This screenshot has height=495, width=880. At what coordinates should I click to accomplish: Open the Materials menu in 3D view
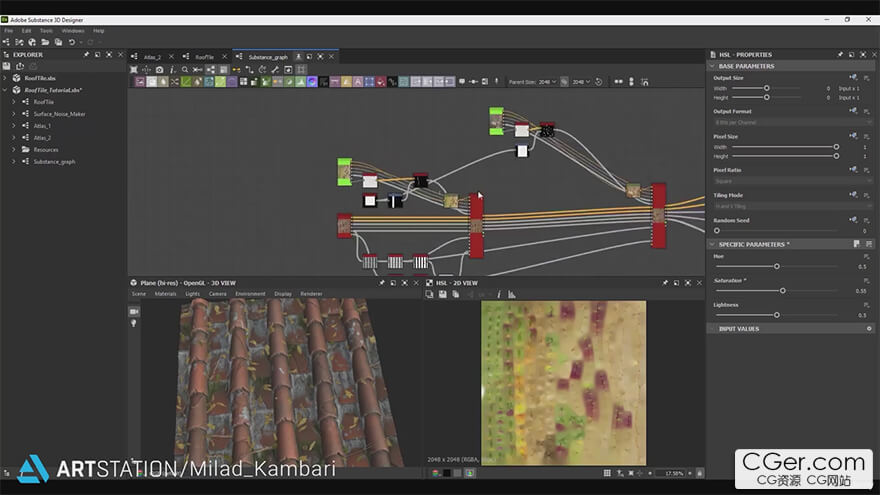click(x=166, y=294)
